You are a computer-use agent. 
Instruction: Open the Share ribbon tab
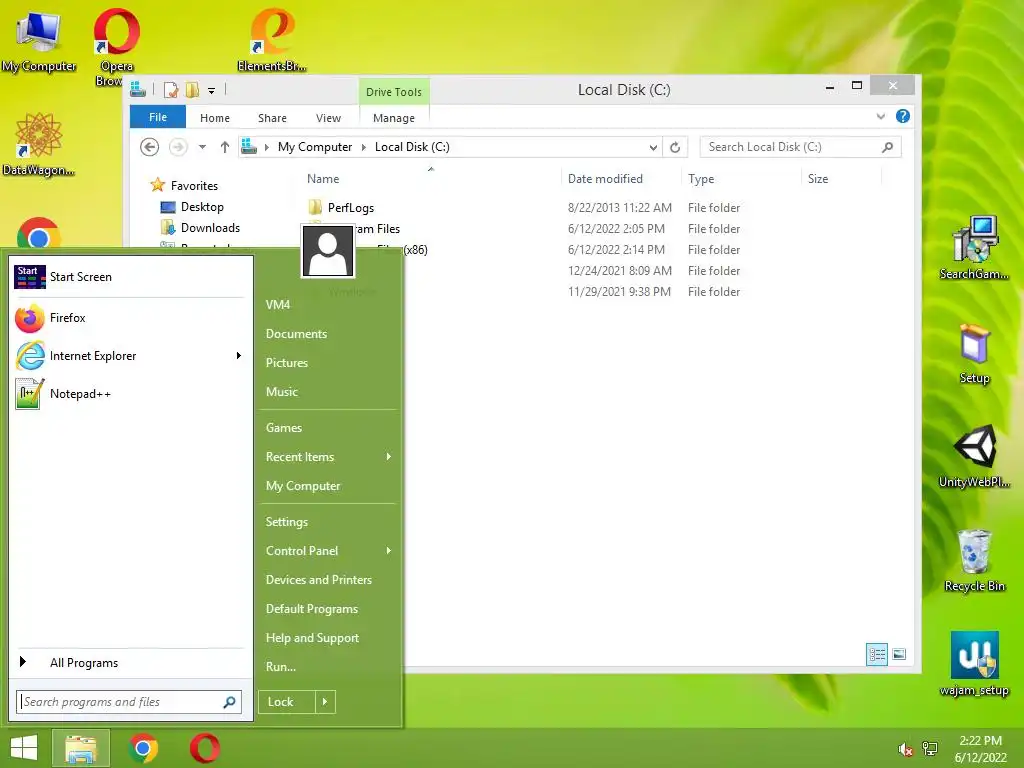point(272,118)
